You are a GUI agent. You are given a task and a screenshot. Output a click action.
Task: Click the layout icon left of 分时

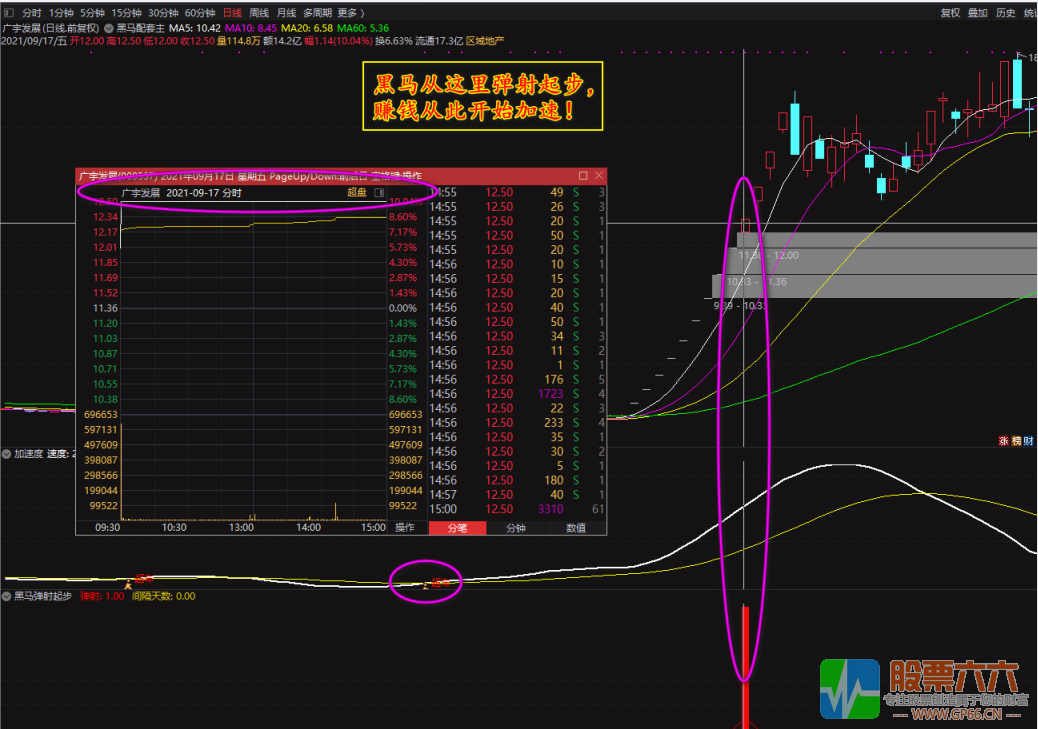(x=8, y=12)
